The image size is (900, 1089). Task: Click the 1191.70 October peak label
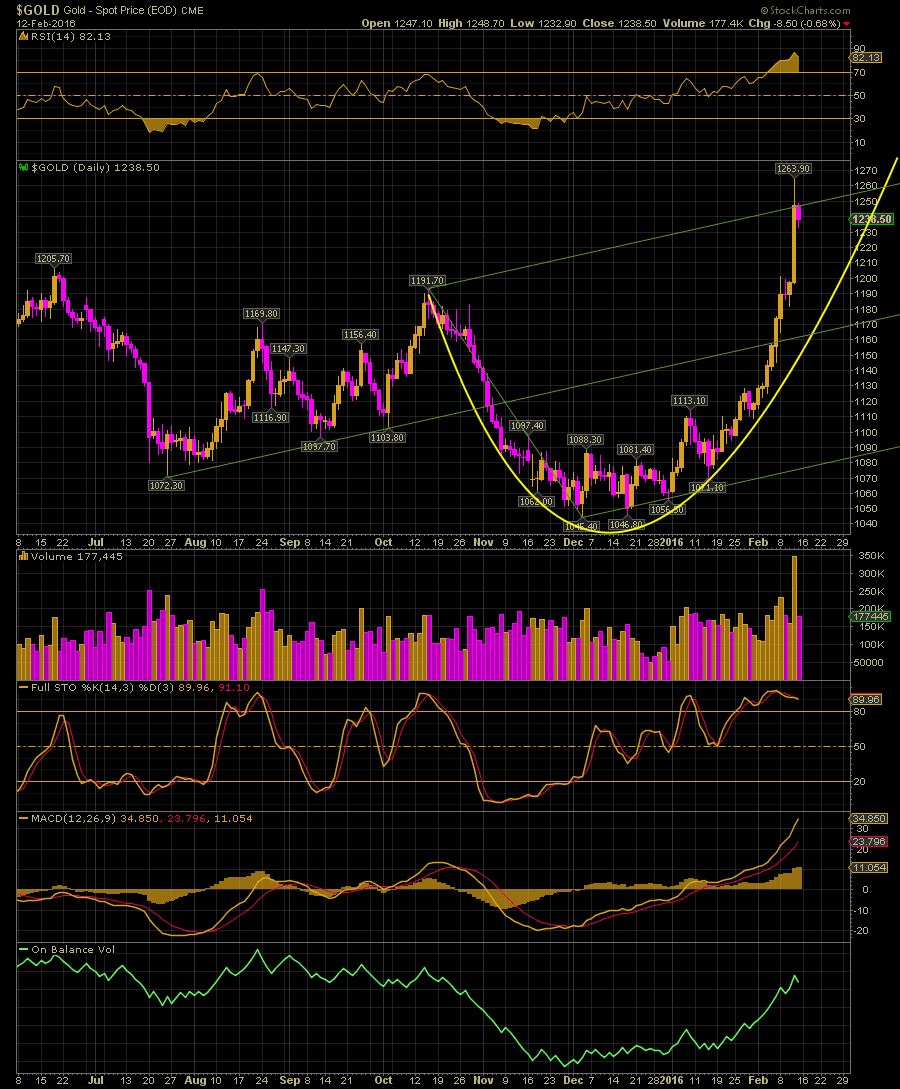(427, 281)
